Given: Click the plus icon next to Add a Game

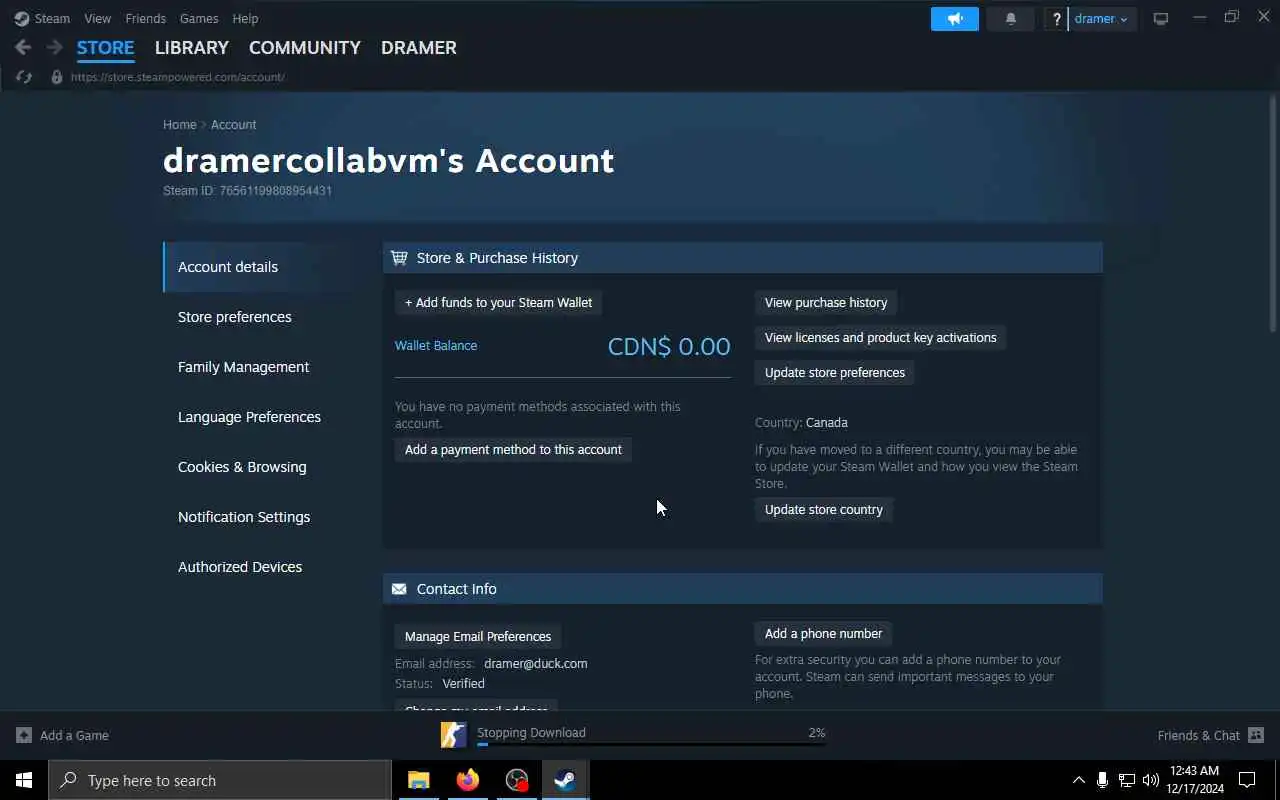Looking at the screenshot, I should [24, 735].
